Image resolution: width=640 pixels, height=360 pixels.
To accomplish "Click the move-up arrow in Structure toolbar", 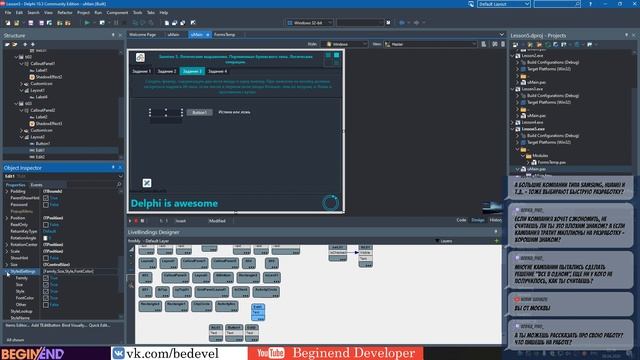I will (25, 44).
